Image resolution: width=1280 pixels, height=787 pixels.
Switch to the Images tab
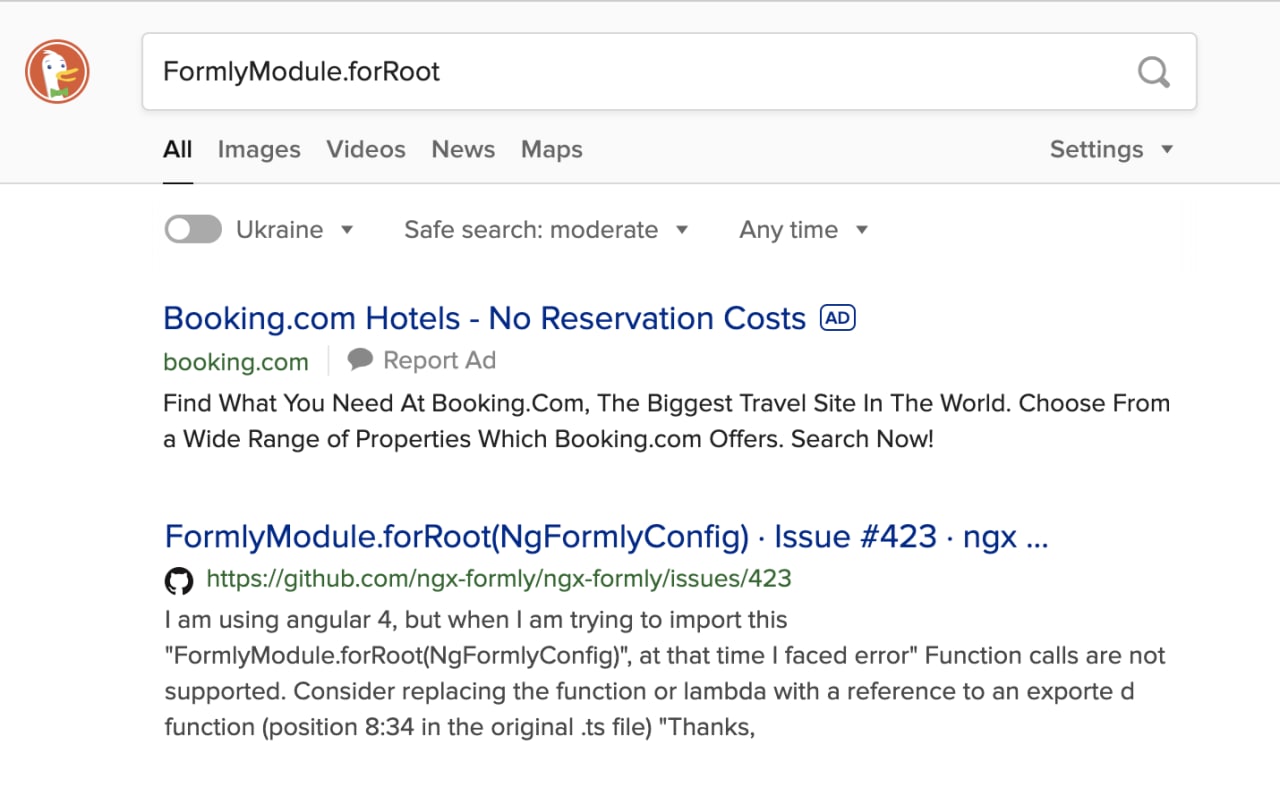pos(259,149)
